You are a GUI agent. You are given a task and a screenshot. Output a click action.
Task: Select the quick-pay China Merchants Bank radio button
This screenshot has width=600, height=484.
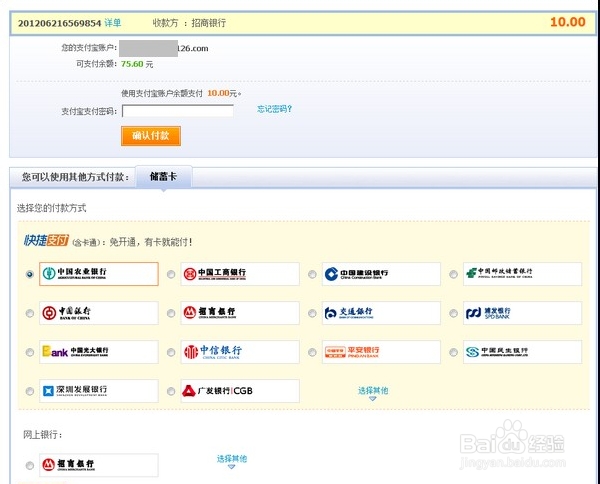coord(171,313)
